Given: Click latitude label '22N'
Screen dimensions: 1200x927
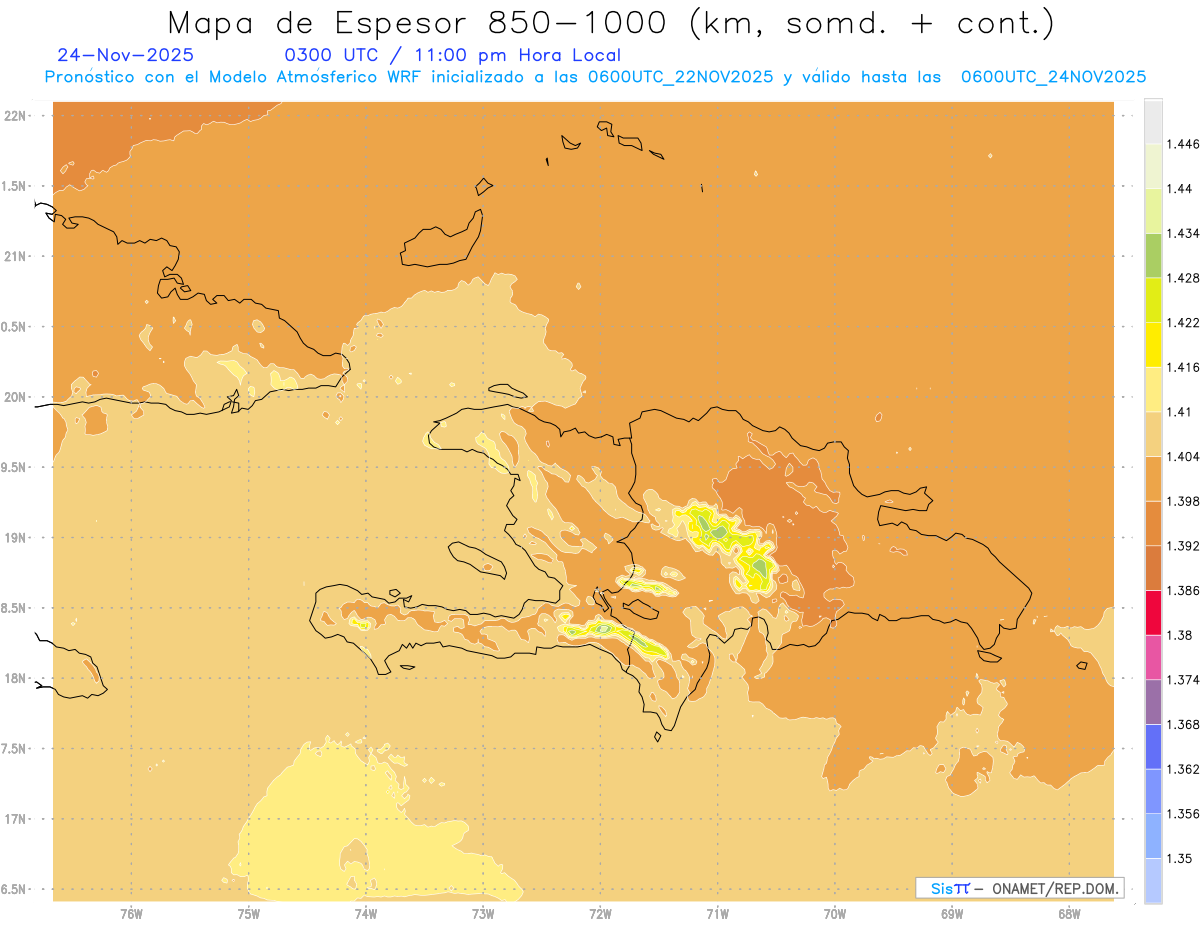Looking at the screenshot, I should click(16, 116).
